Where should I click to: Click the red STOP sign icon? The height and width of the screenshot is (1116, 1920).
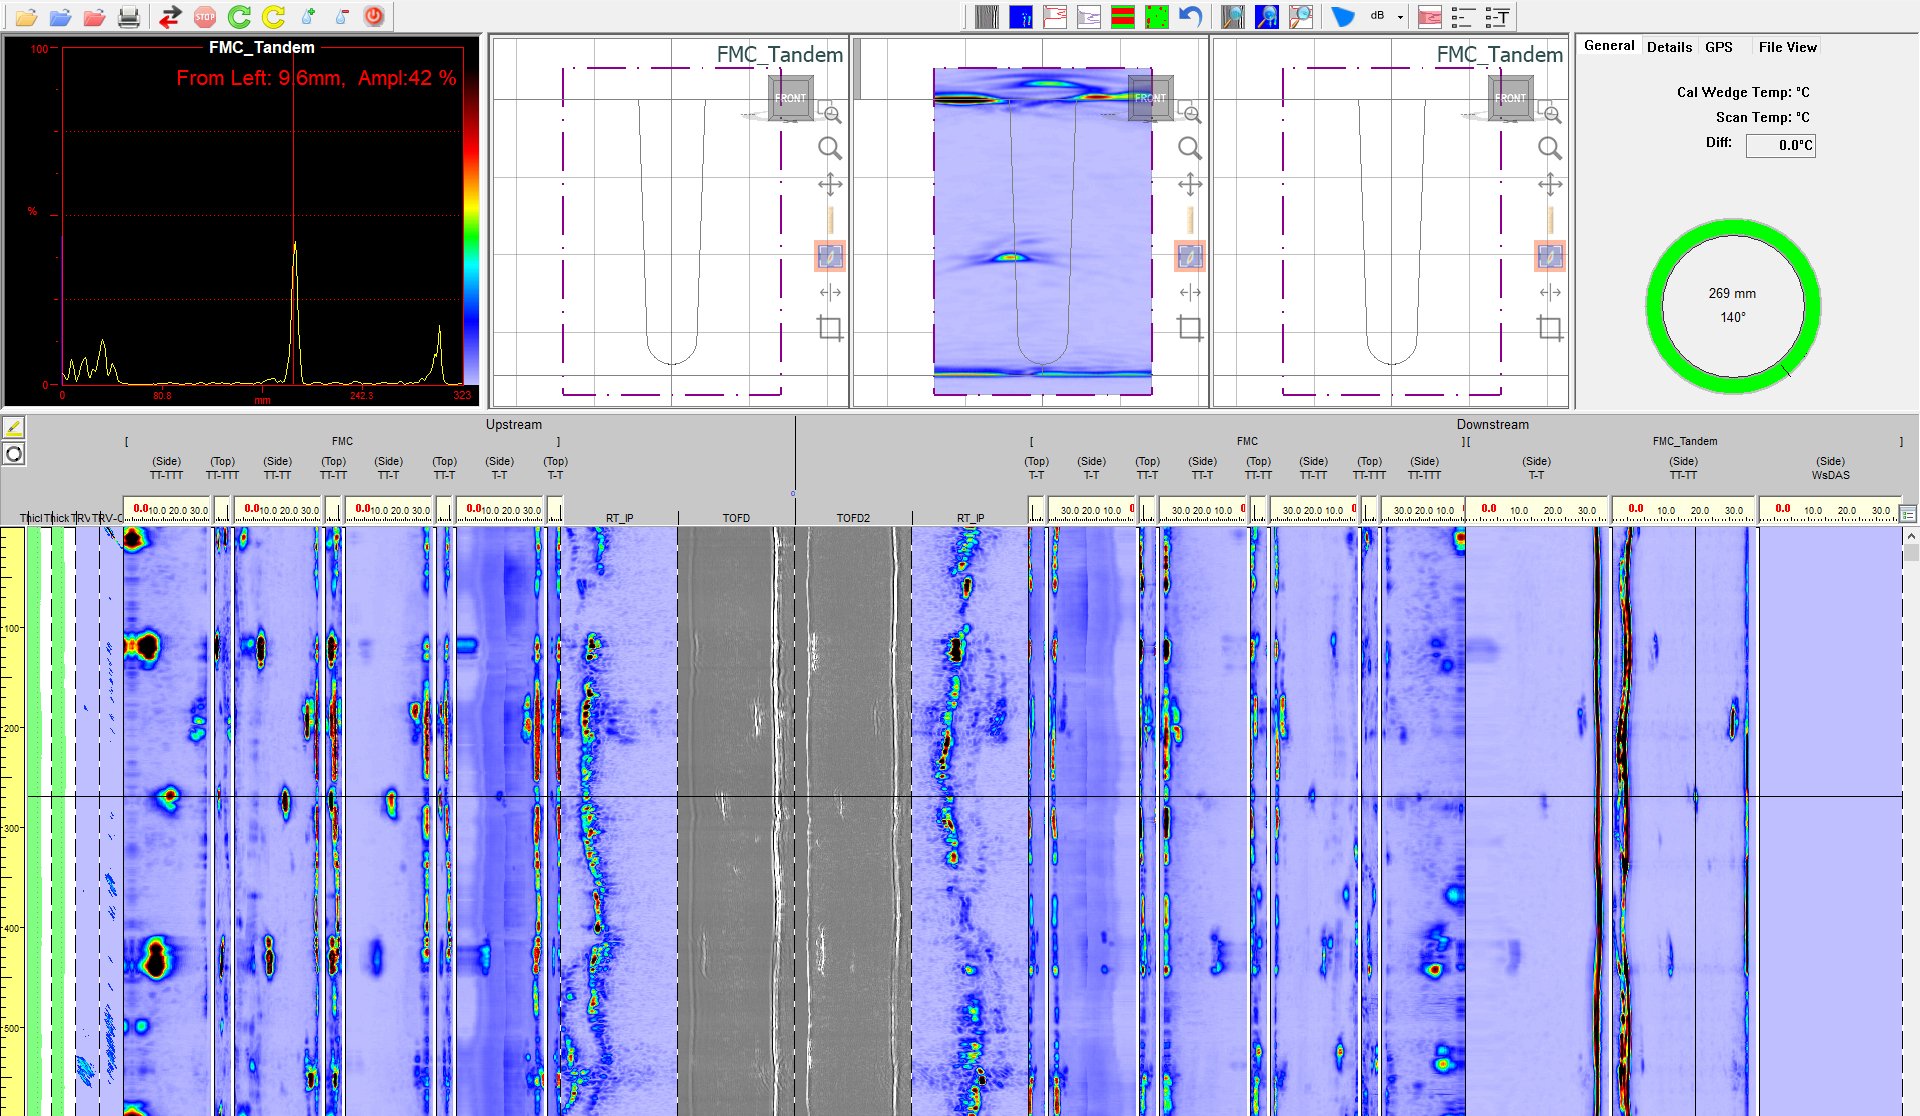click(205, 16)
